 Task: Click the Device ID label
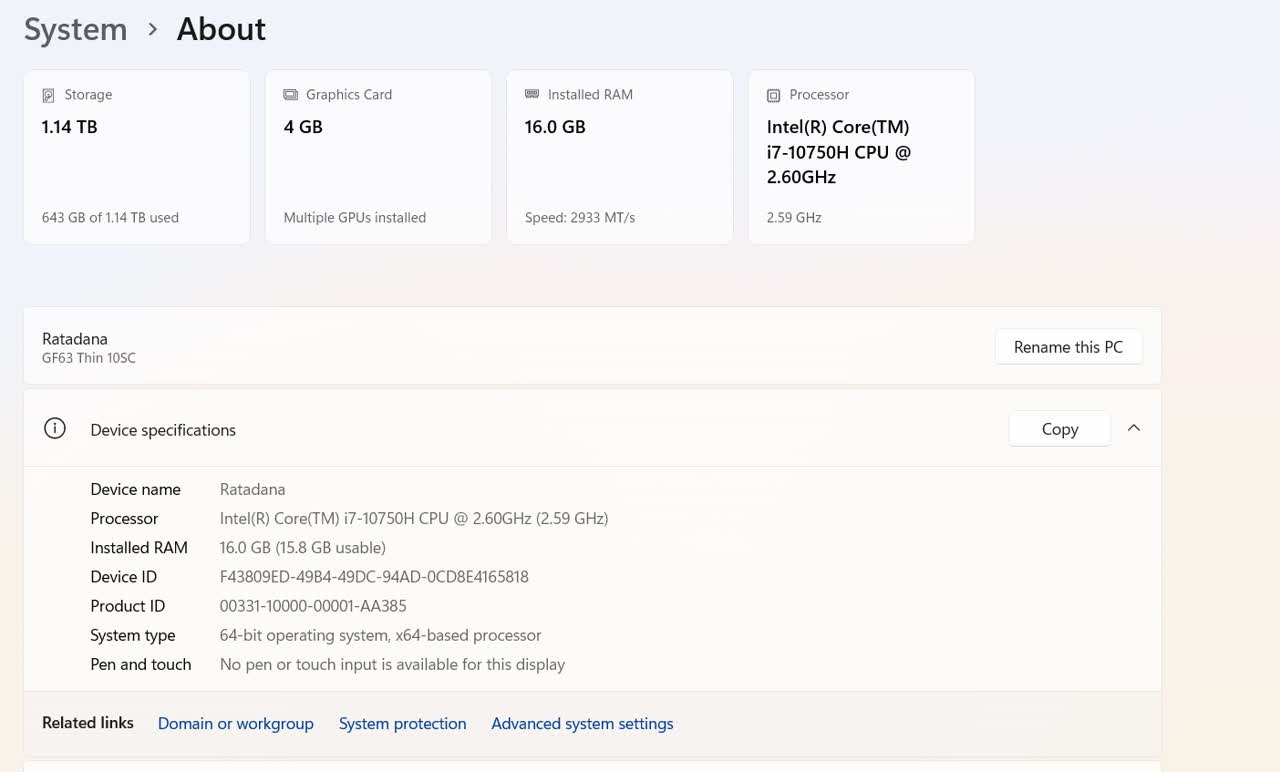pyautogui.click(x=123, y=577)
